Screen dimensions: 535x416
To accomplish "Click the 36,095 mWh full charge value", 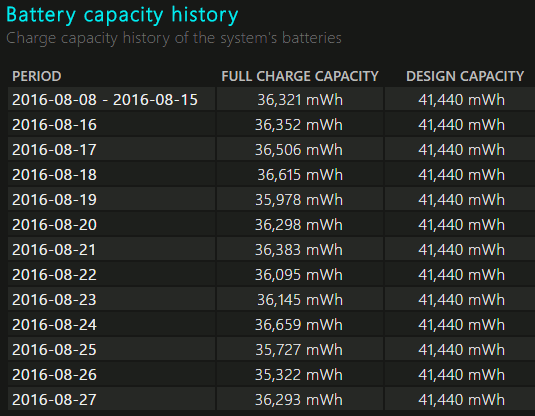I will click(299, 274).
